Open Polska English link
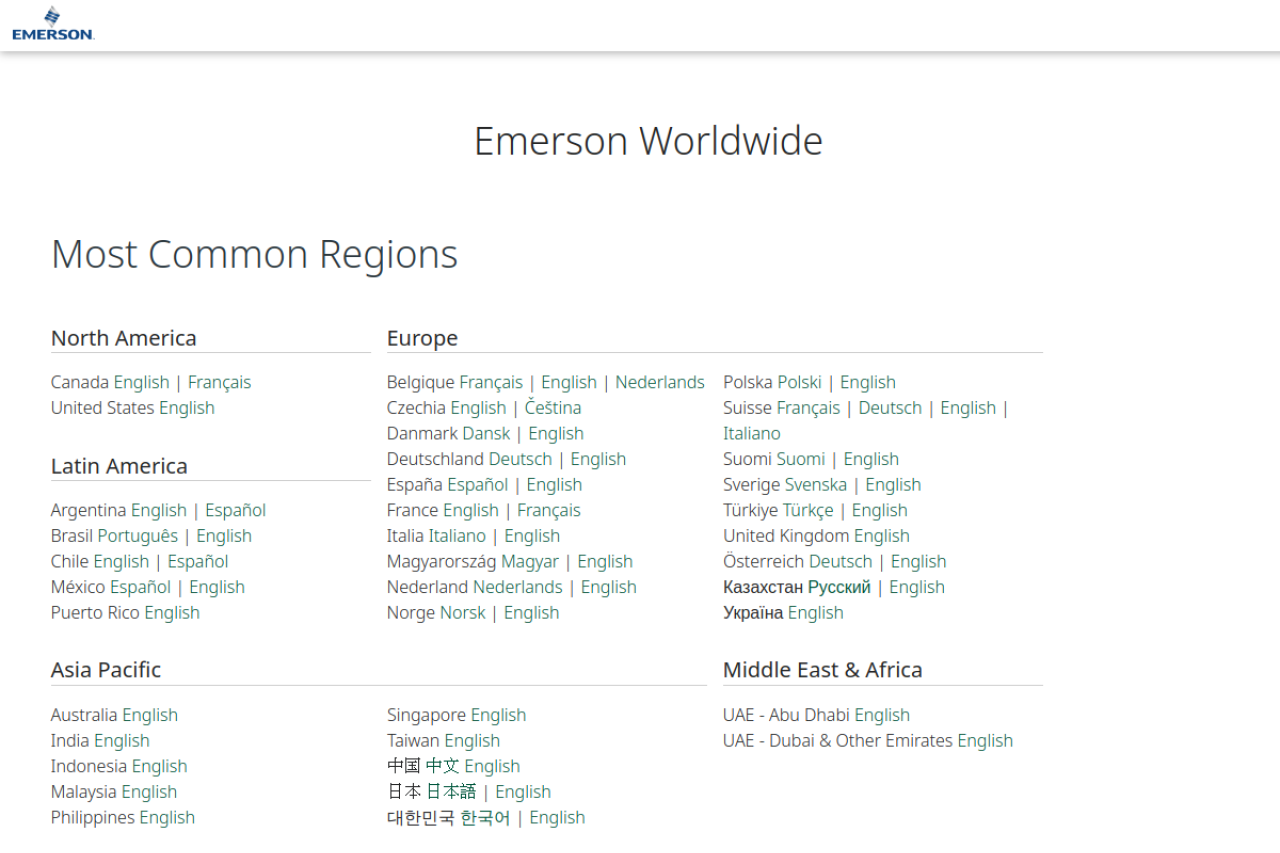1280x853 pixels. pos(868,382)
